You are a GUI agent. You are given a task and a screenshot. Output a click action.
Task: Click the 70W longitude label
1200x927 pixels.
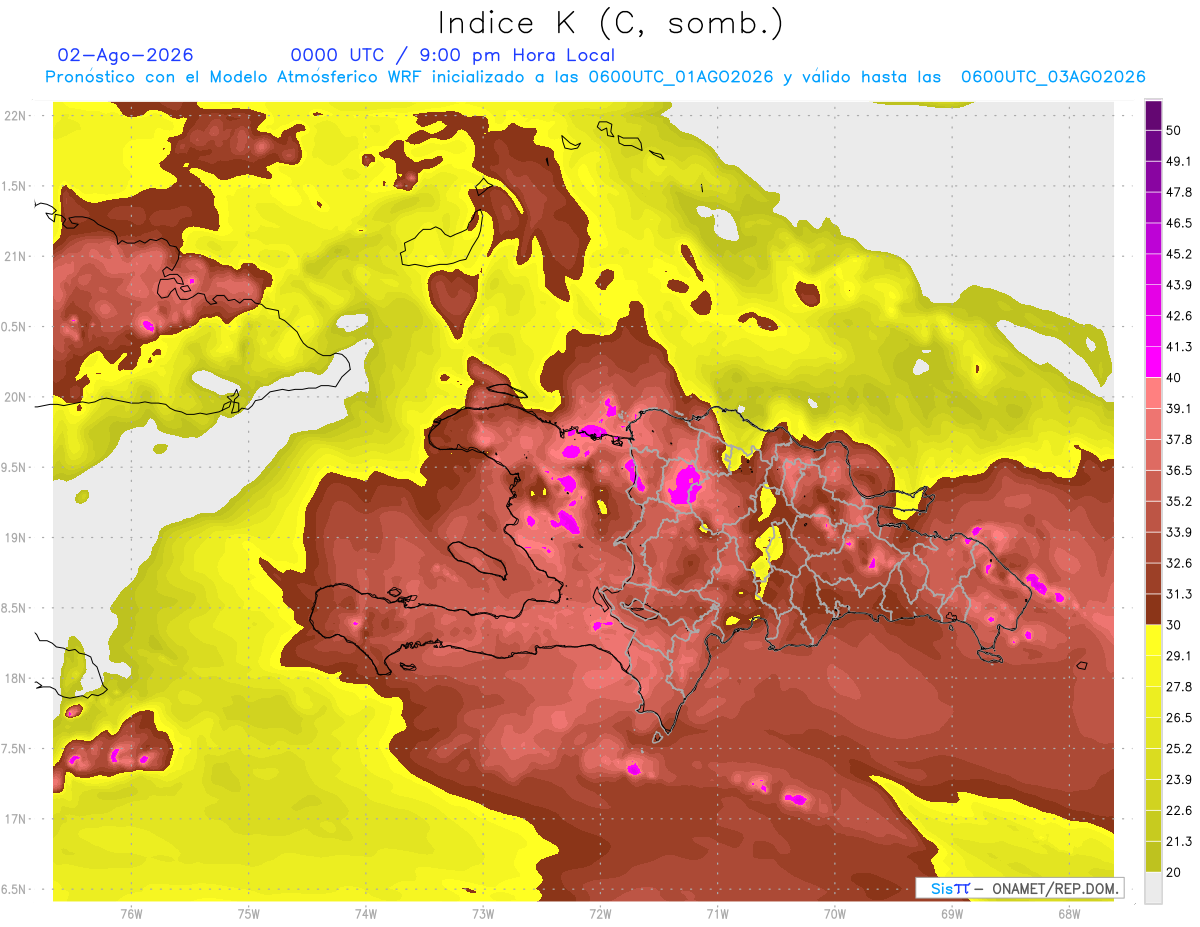click(835, 913)
